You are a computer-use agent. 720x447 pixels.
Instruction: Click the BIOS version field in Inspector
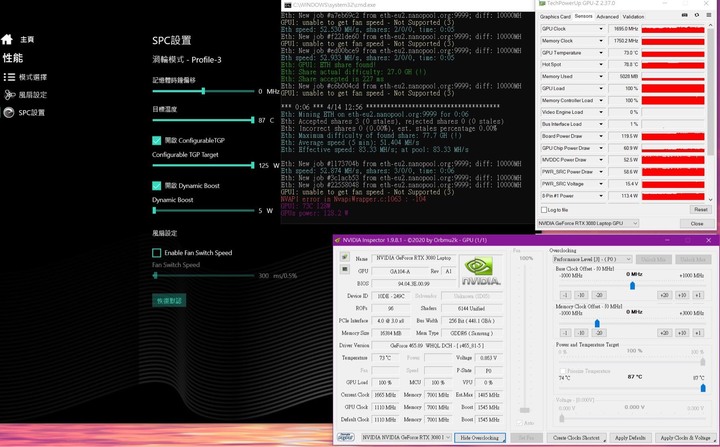tap(414, 283)
